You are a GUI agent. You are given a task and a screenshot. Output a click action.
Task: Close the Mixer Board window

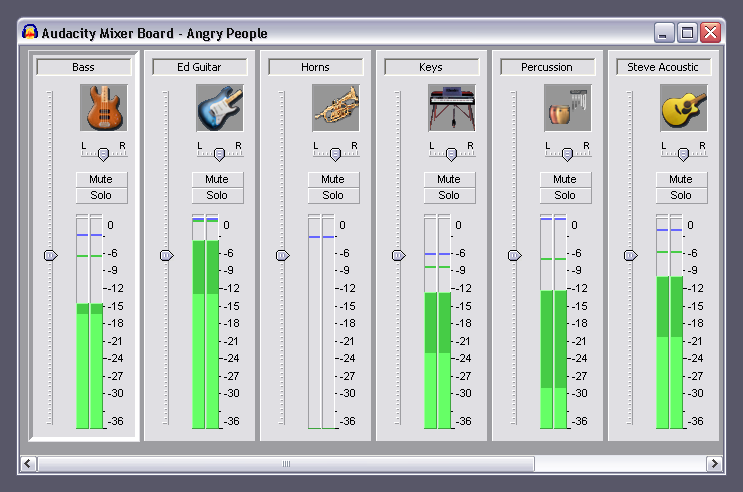pos(710,33)
